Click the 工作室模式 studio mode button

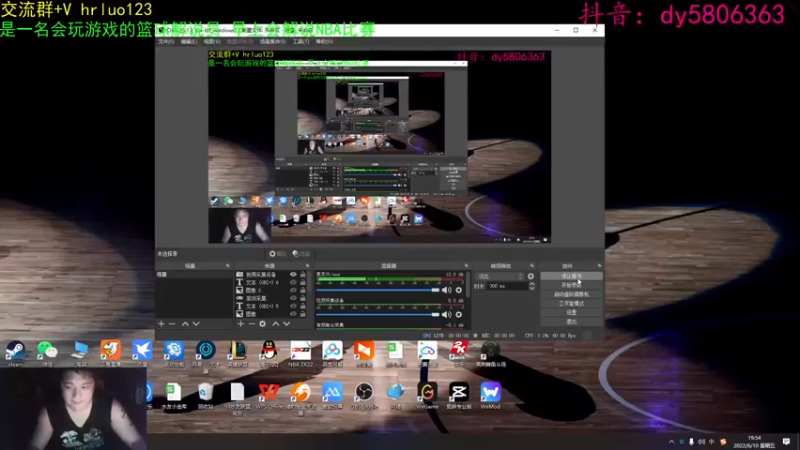point(571,304)
